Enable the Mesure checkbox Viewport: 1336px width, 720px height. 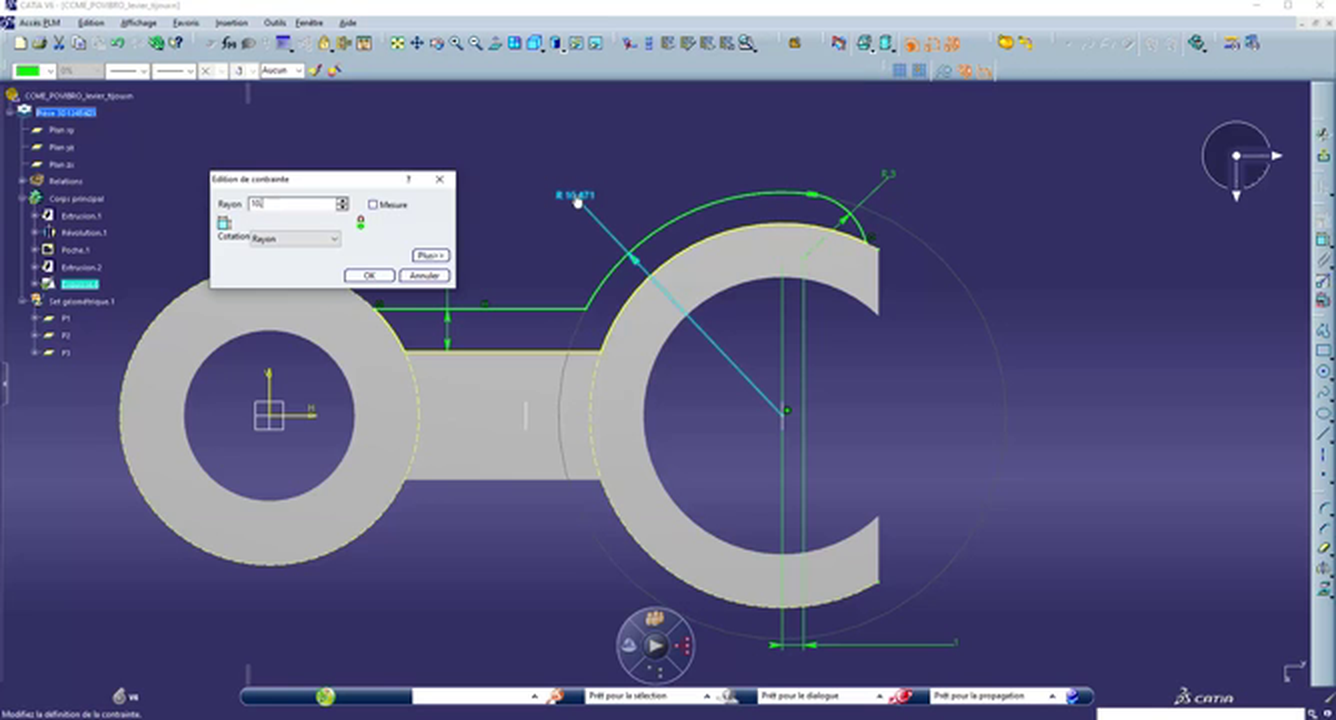373,204
